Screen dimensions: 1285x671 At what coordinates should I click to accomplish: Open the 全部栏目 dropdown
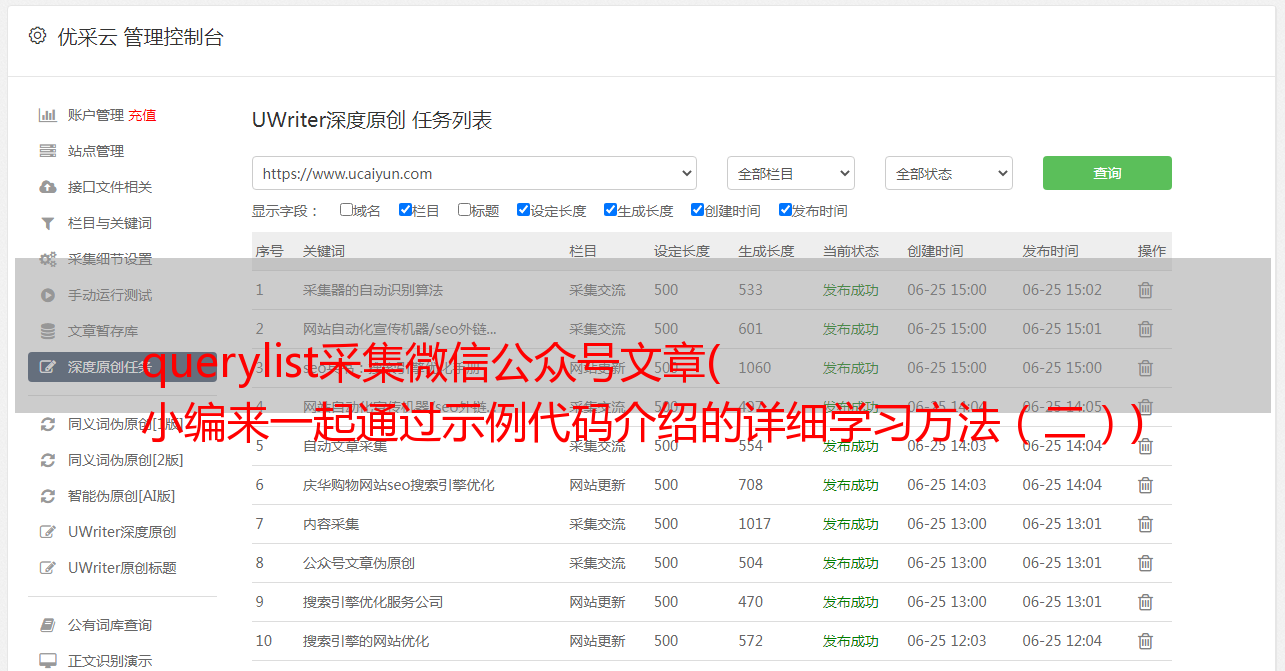790,173
